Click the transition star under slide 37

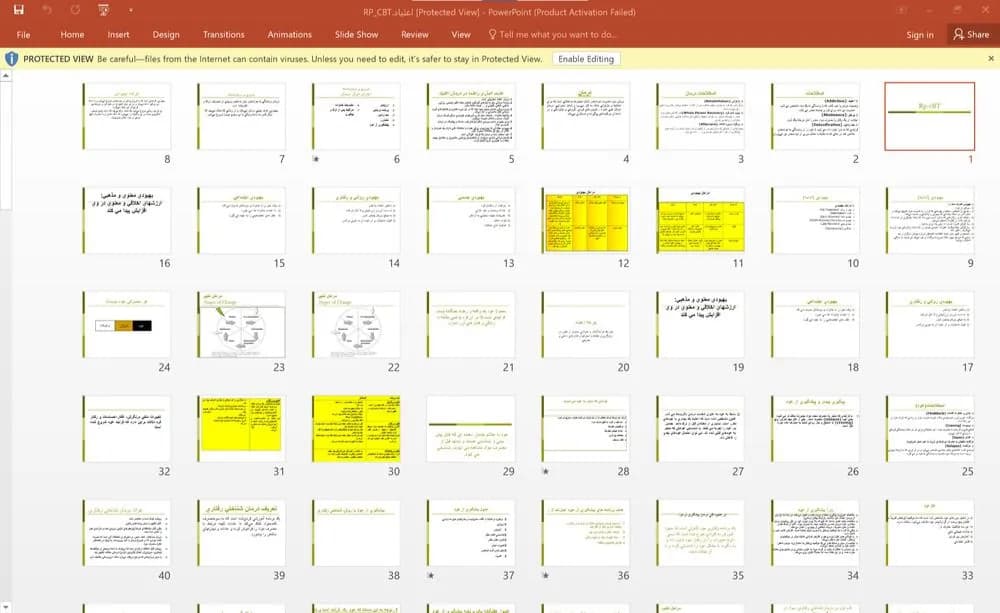point(430,575)
